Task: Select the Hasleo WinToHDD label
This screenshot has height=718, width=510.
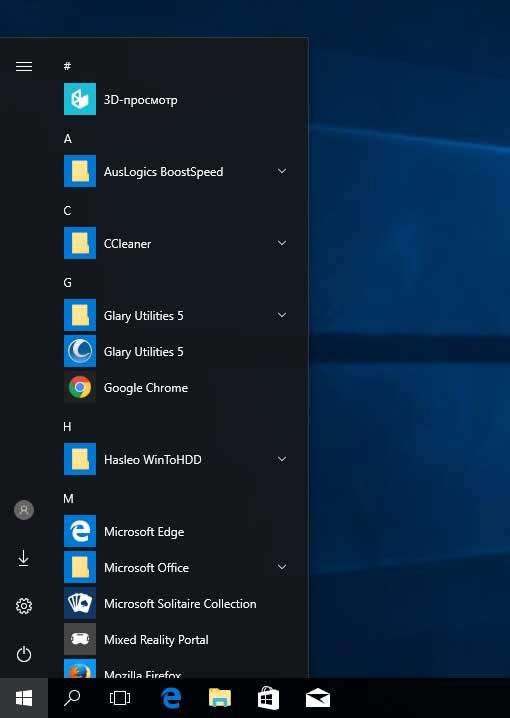Action: click(x=152, y=460)
